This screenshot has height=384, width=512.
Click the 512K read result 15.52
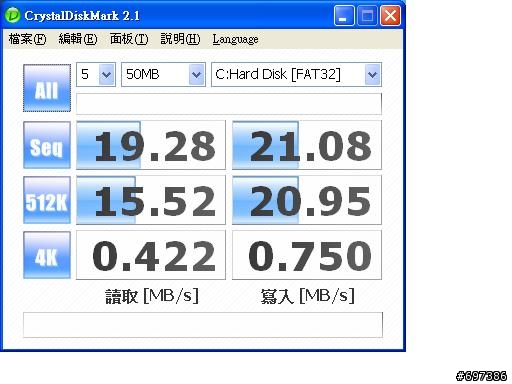click(151, 200)
